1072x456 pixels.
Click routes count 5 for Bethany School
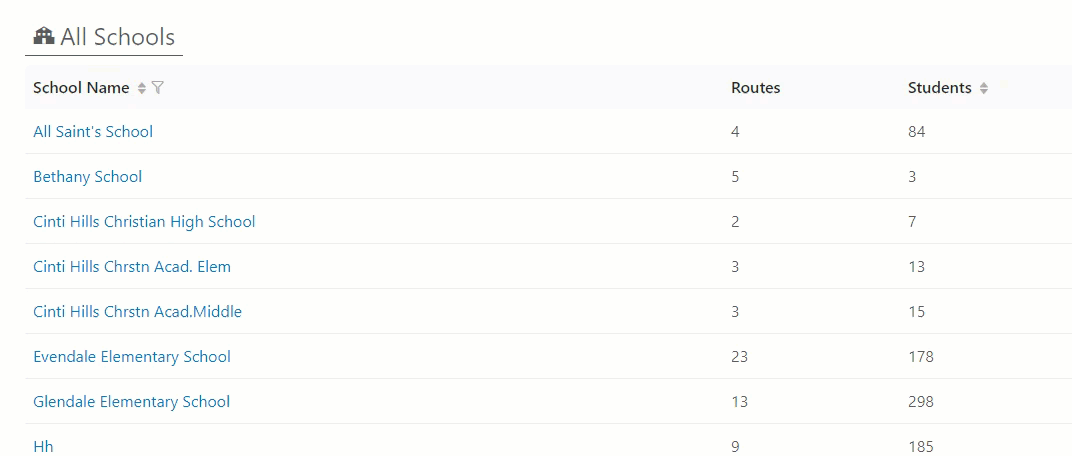(x=736, y=176)
